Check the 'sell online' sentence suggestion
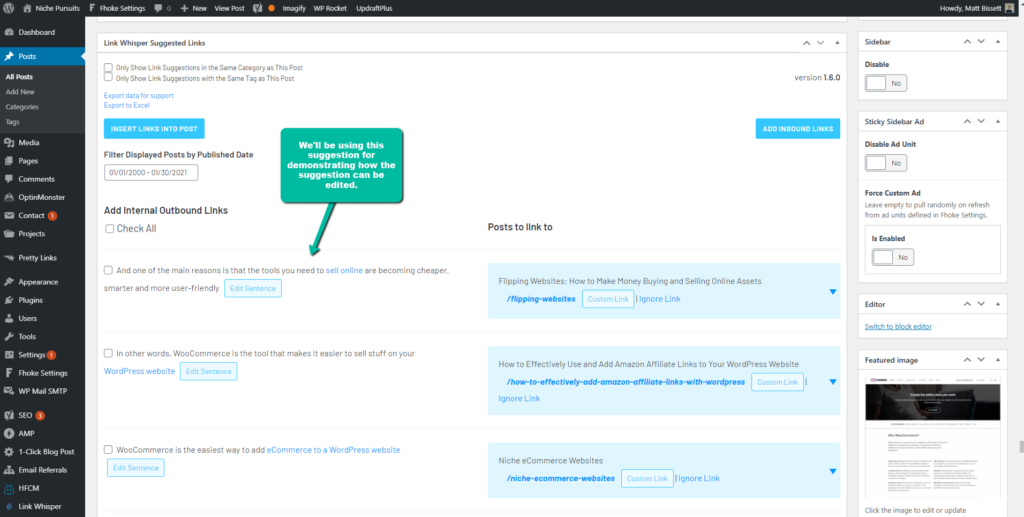The image size is (1024, 517). pyautogui.click(x=108, y=270)
